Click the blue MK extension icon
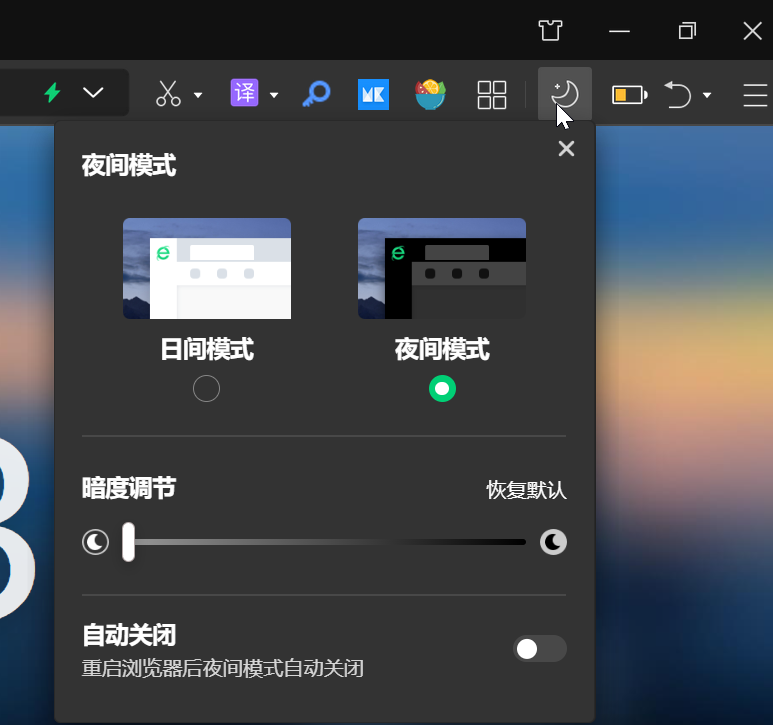The height and width of the screenshot is (725, 773). click(x=373, y=94)
